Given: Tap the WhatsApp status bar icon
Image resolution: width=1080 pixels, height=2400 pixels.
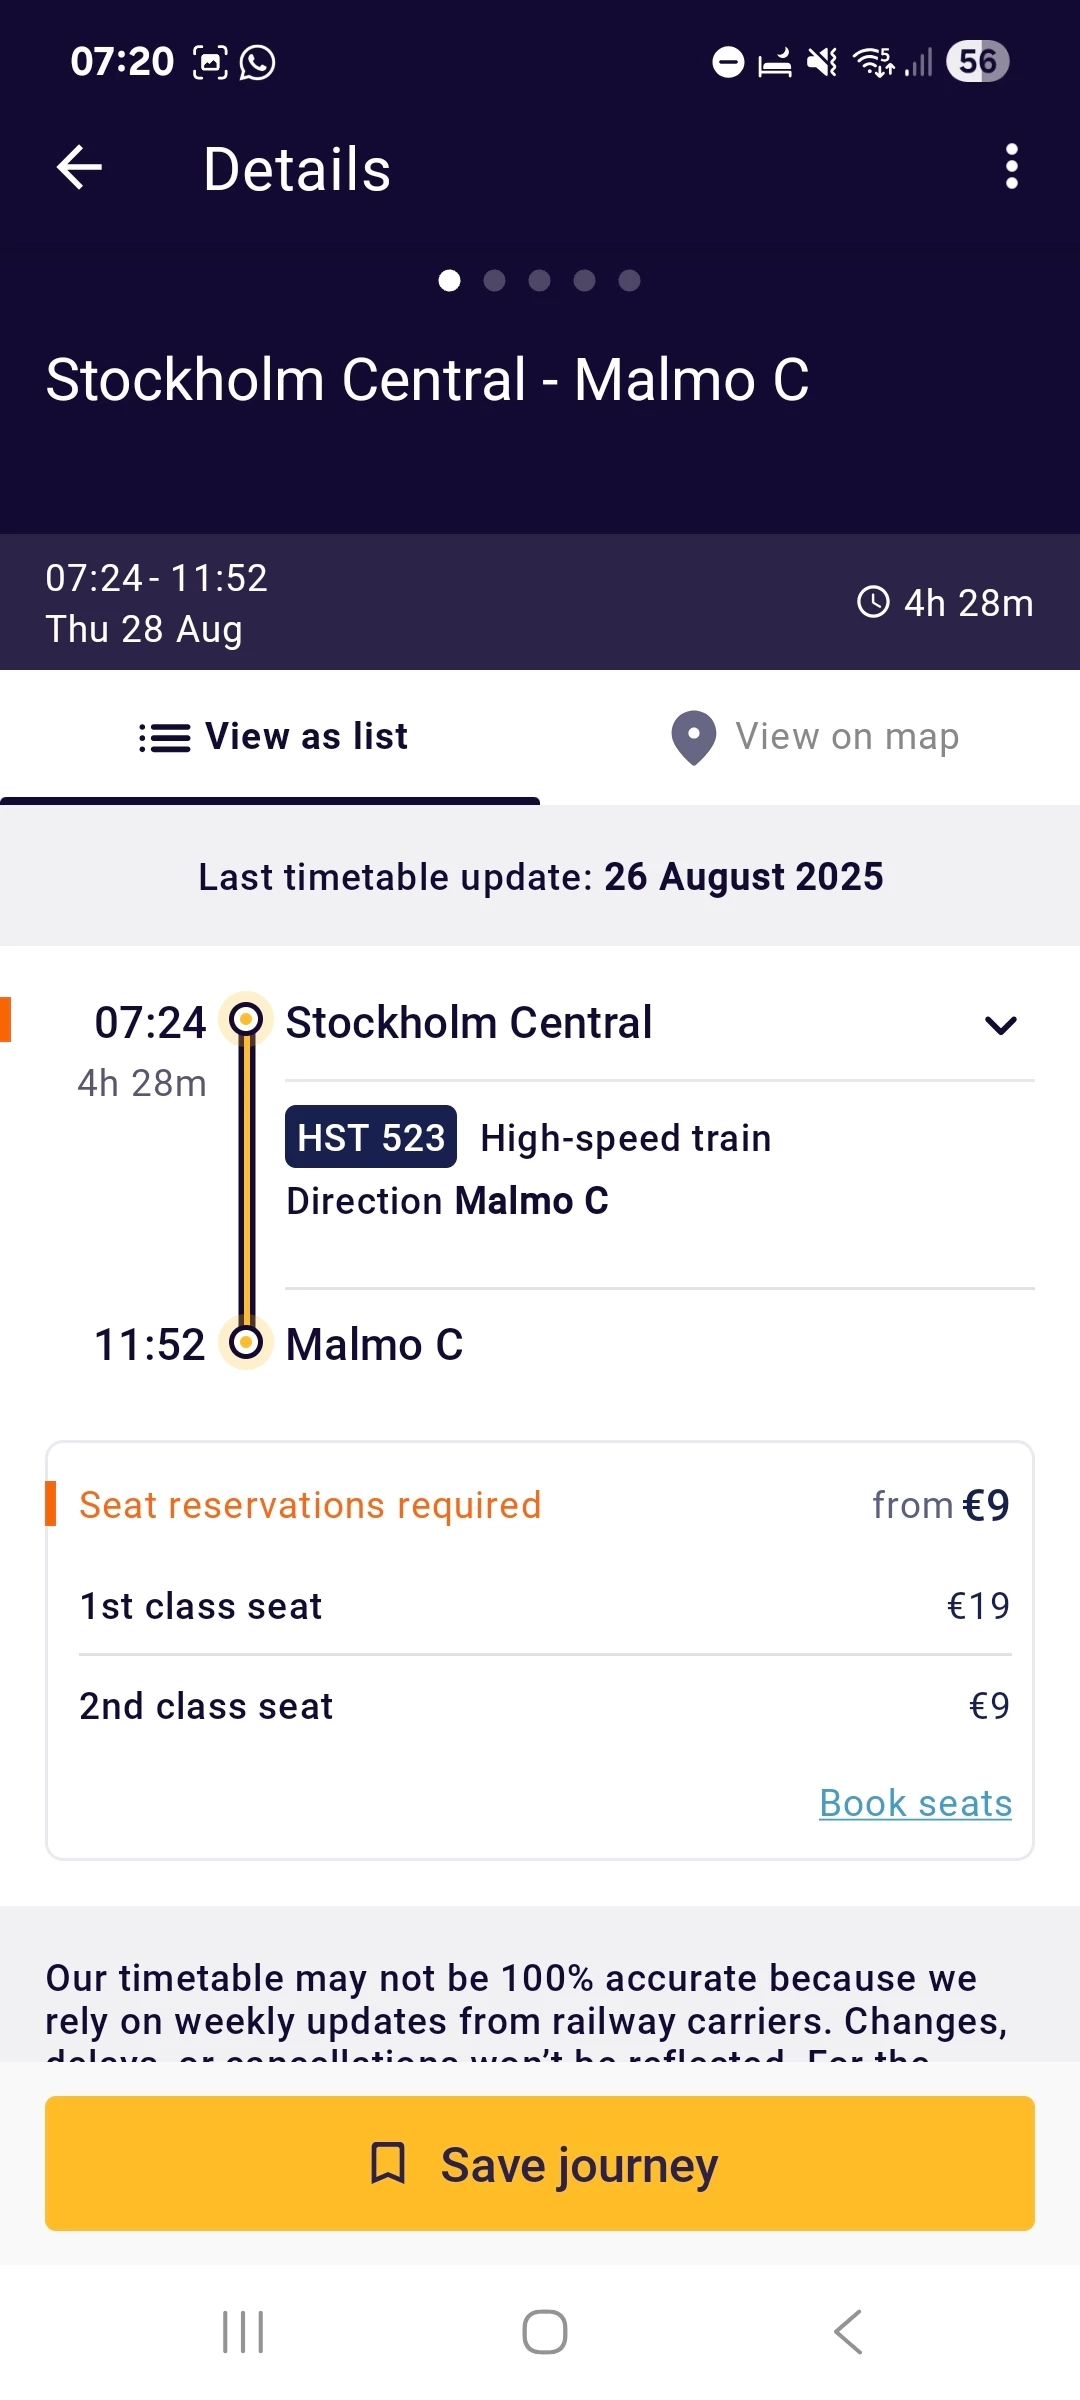Looking at the screenshot, I should click(x=258, y=62).
